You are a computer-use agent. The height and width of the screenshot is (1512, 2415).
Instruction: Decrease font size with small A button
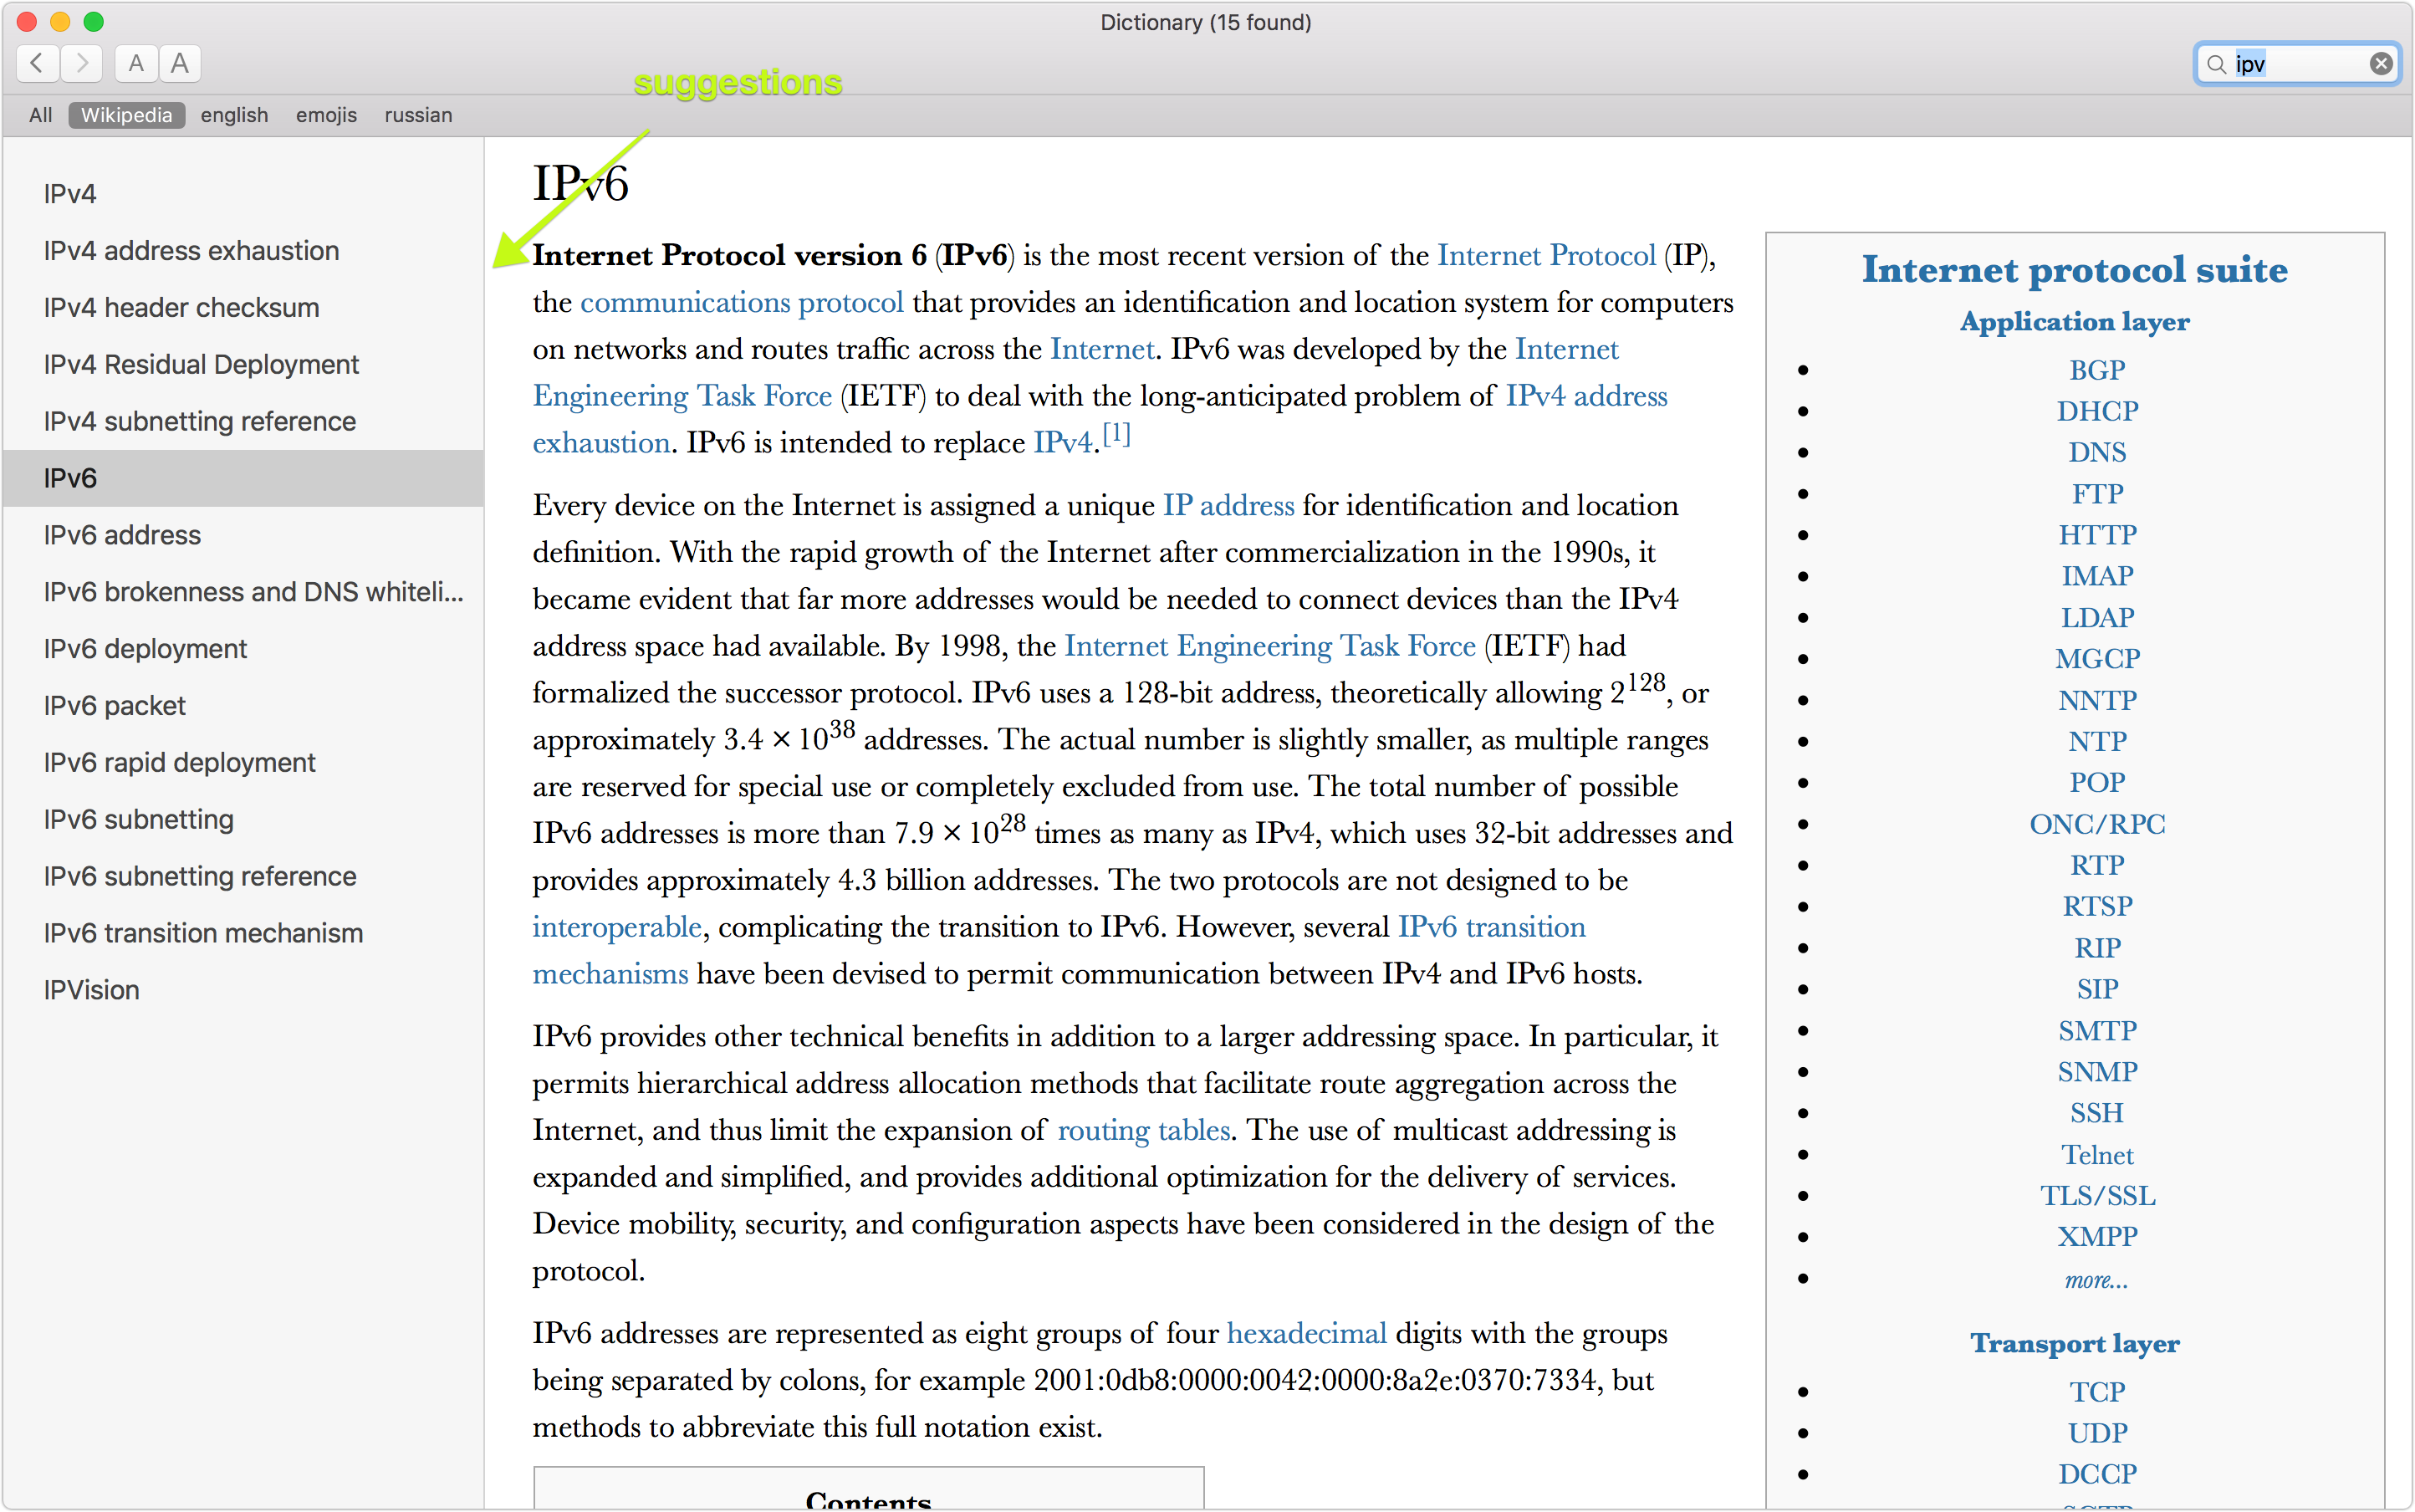[136, 63]
